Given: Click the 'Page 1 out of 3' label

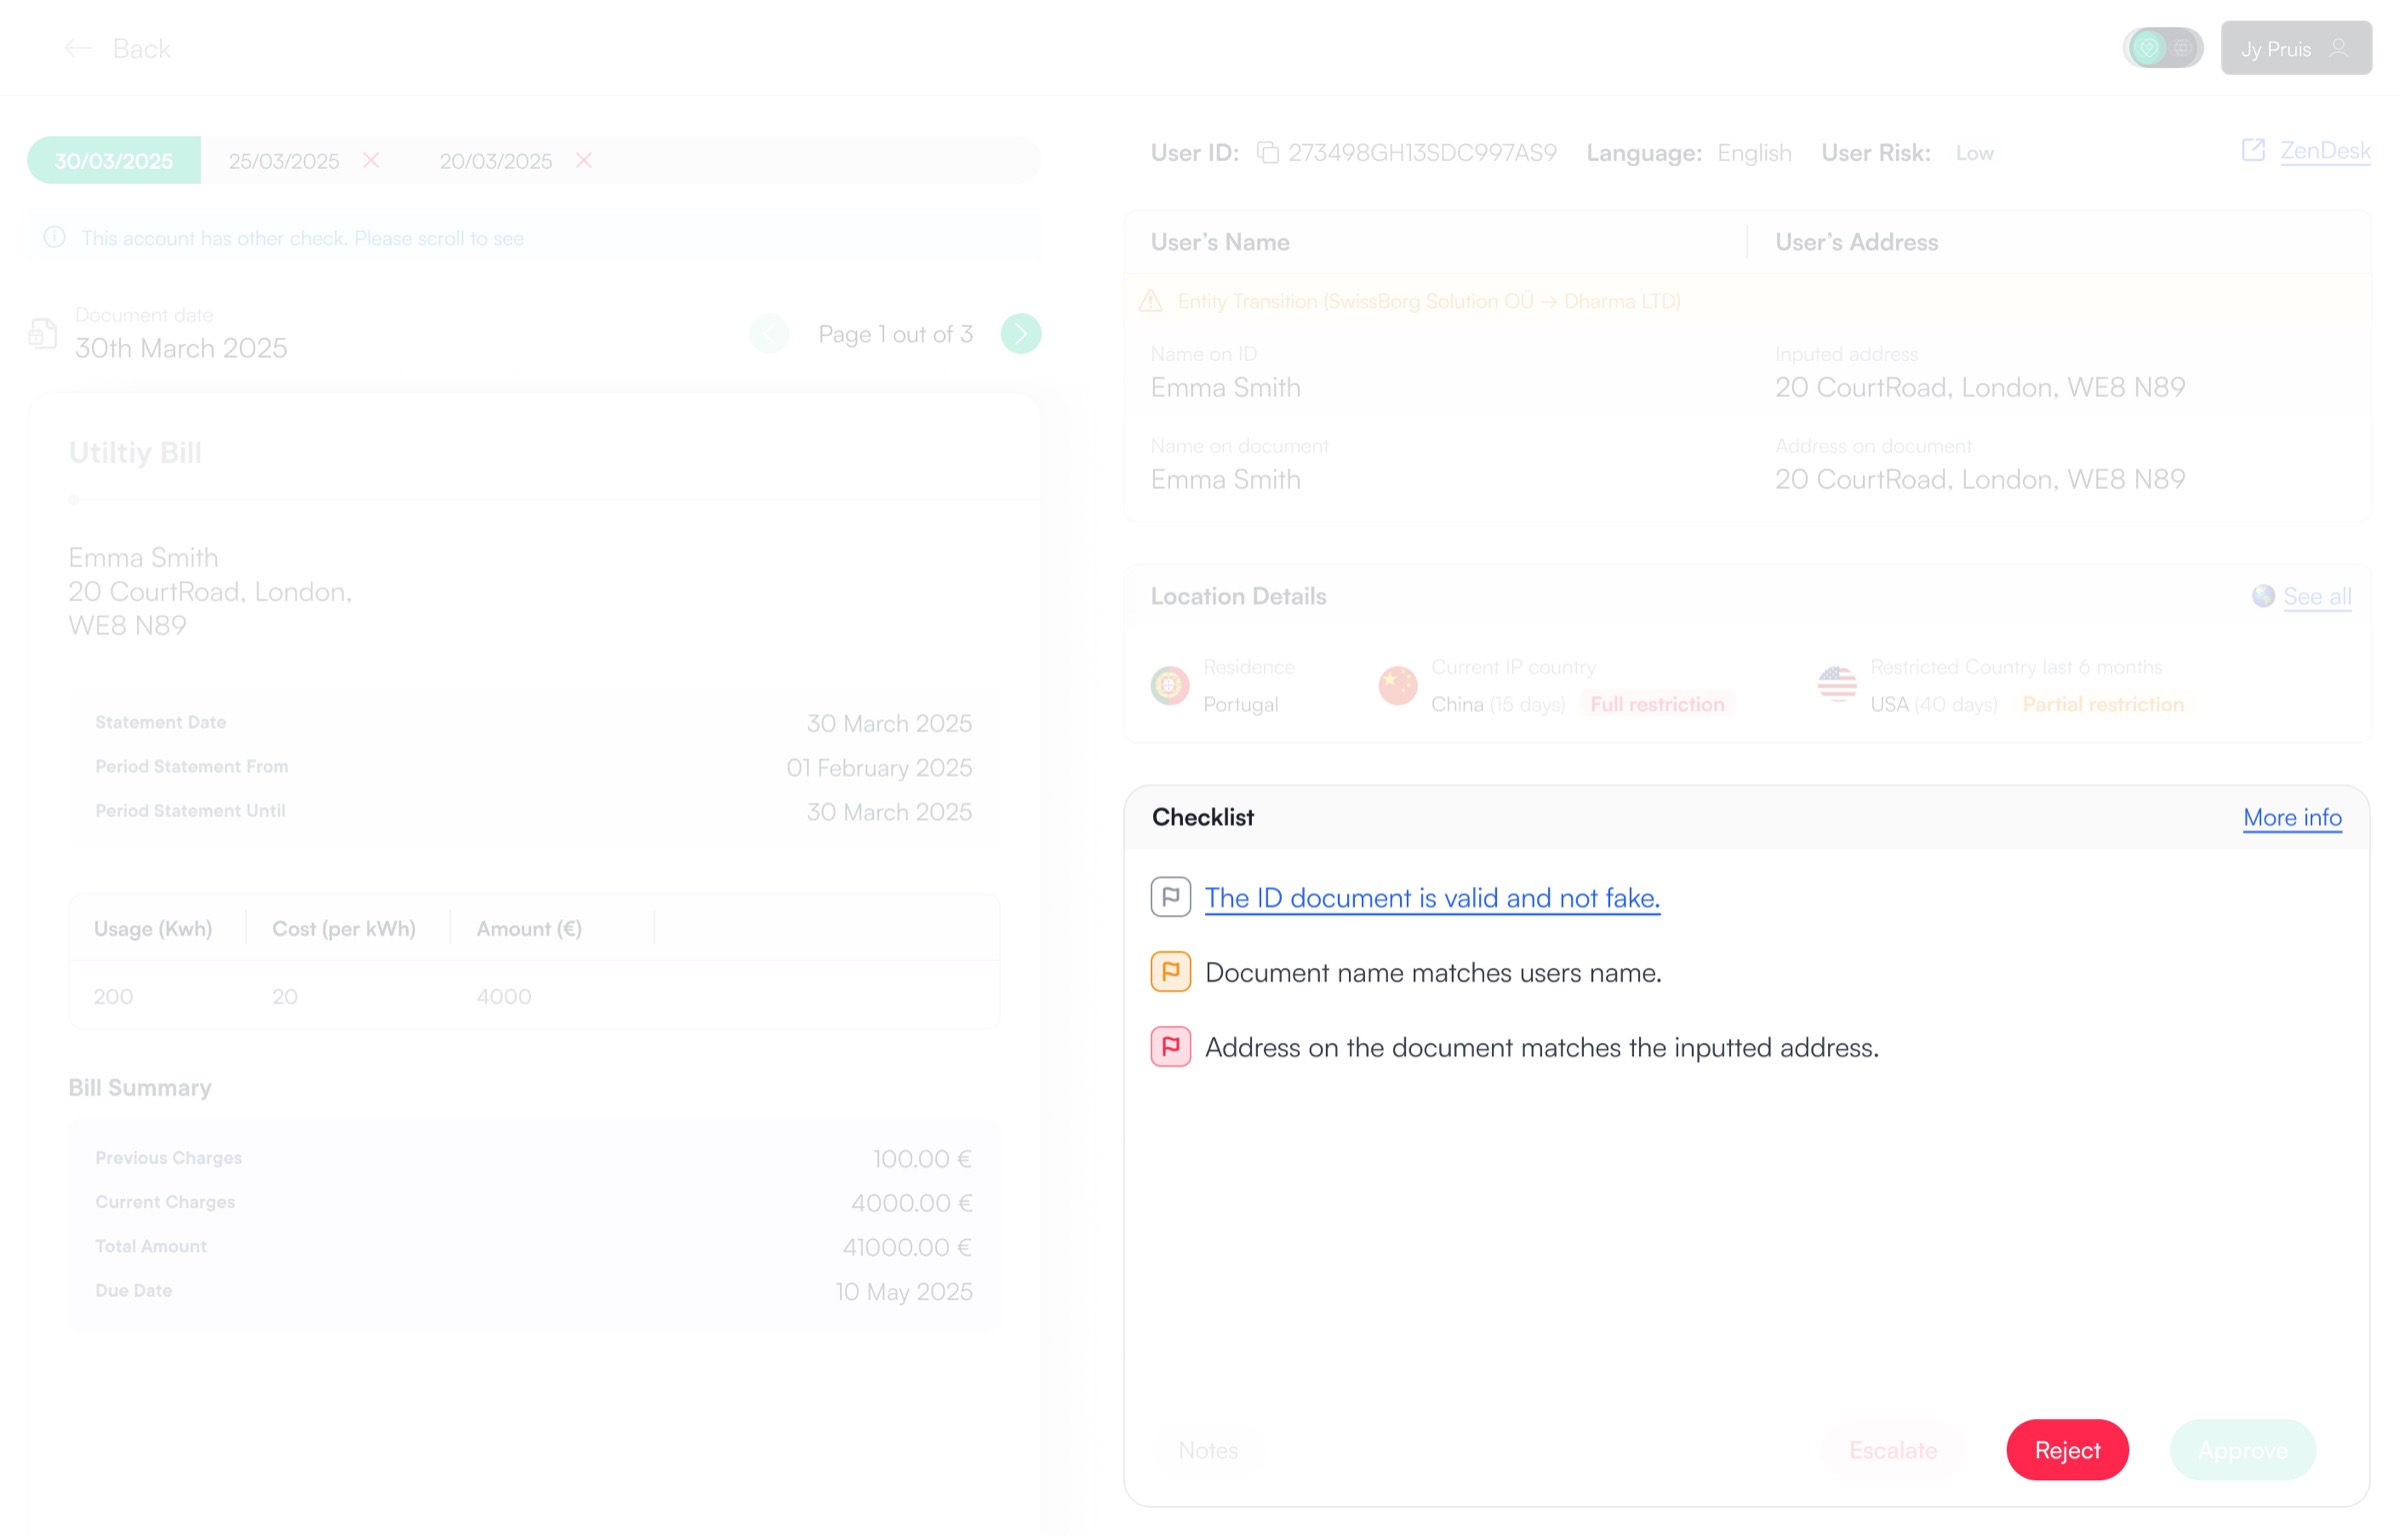Looking at the screenshot, I should (895, 334).
